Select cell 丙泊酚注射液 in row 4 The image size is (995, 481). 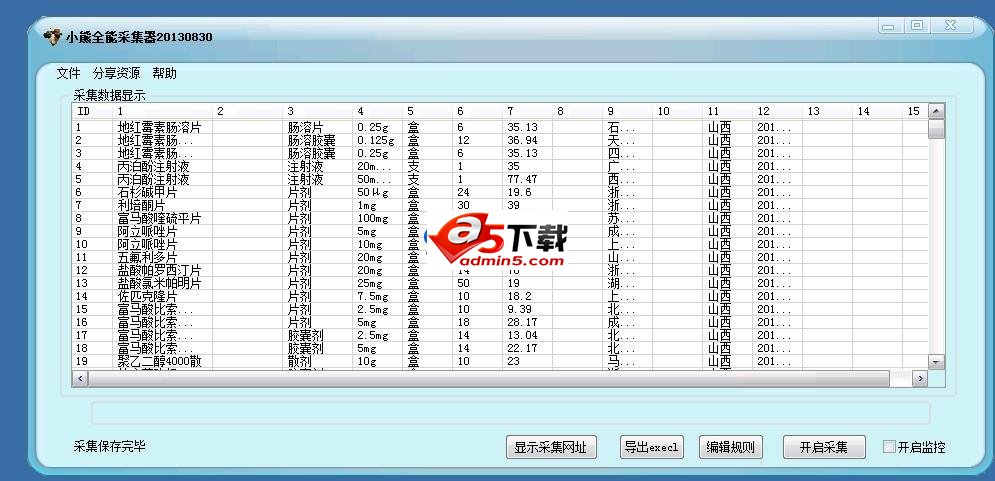pos(154,166)
